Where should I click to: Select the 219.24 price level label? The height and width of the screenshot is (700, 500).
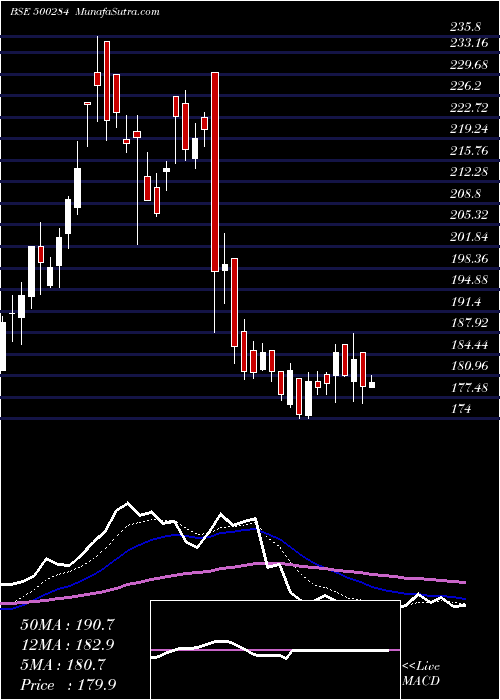[x=468, y=129]
